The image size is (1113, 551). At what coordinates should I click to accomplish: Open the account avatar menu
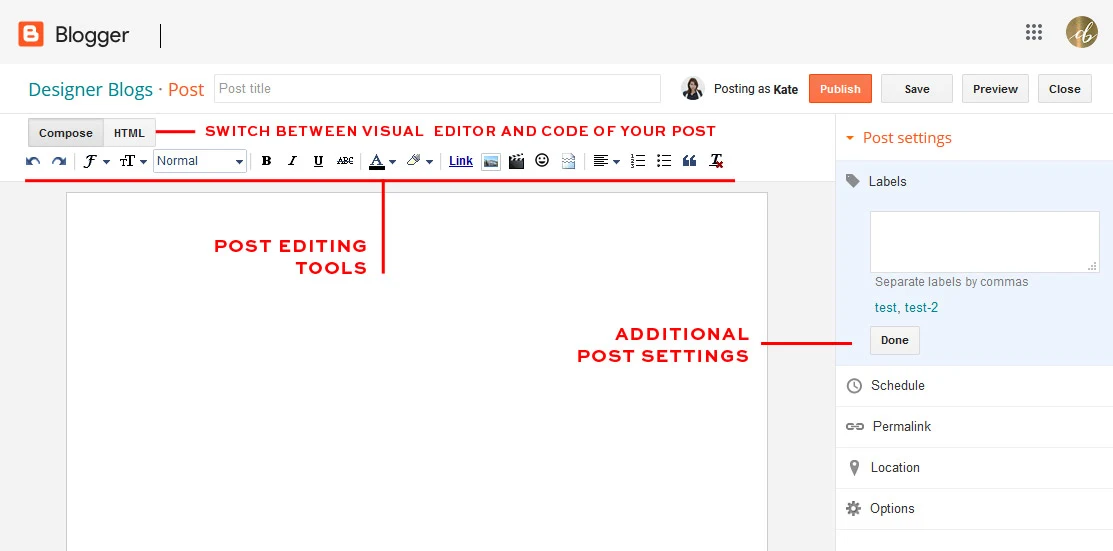1081,32
